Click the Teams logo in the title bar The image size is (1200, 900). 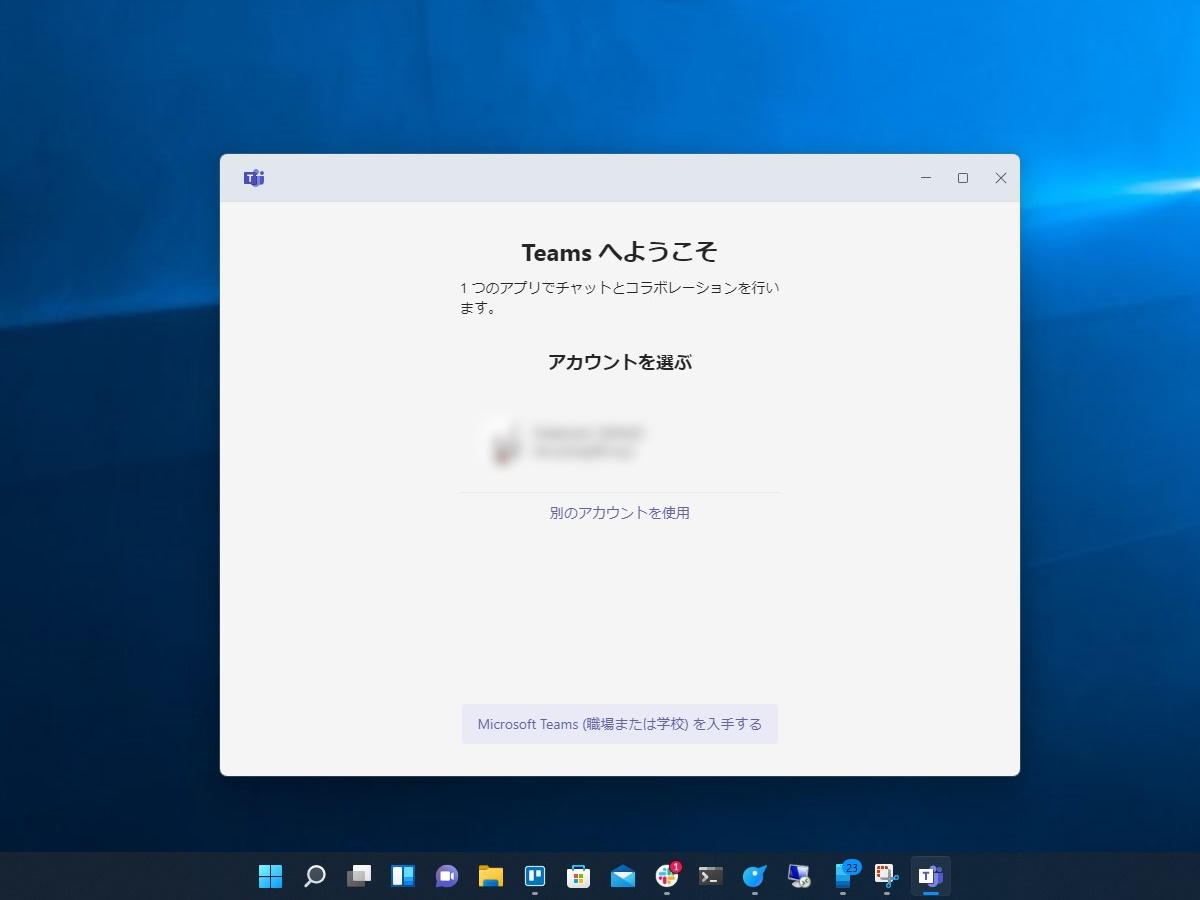tap(255, 177)
